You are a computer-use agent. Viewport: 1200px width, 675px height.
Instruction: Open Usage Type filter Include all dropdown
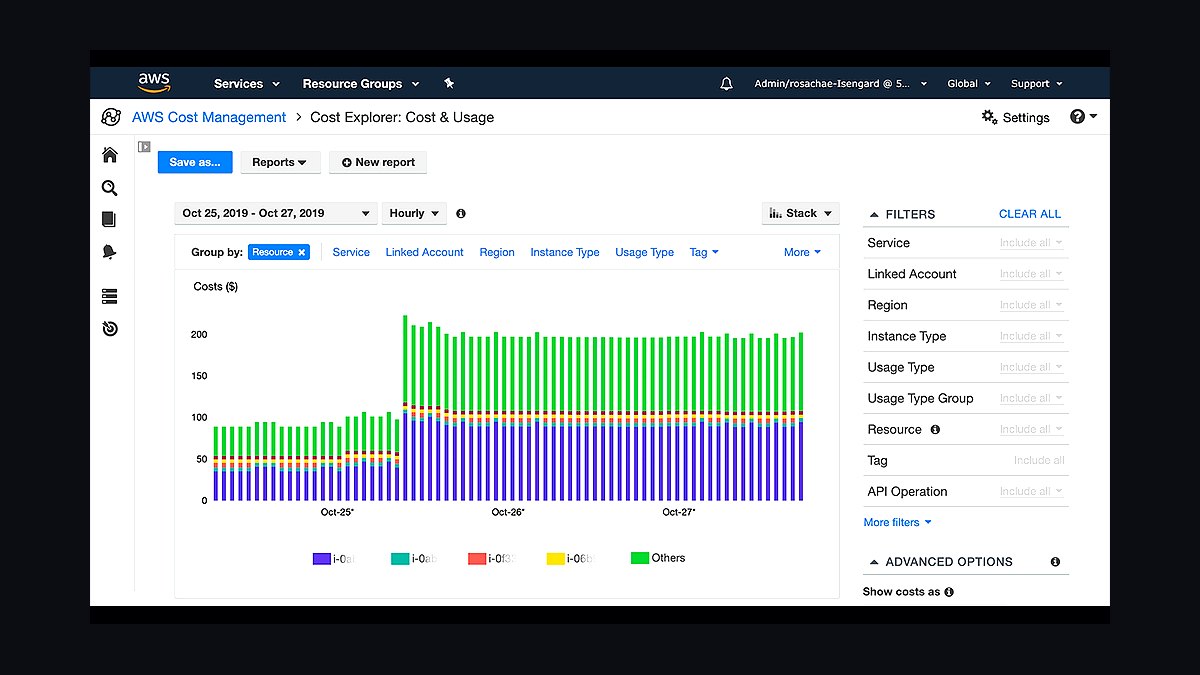pos(1032,367)
